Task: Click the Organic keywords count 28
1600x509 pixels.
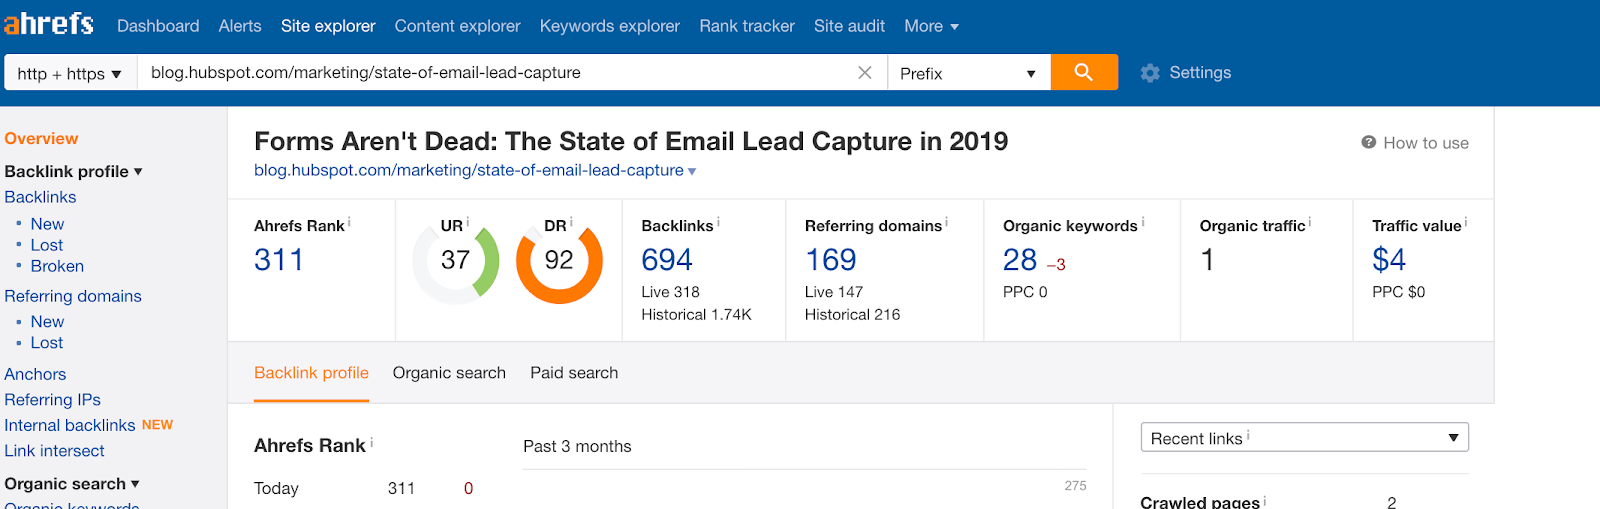Action: coord(1020,260)
